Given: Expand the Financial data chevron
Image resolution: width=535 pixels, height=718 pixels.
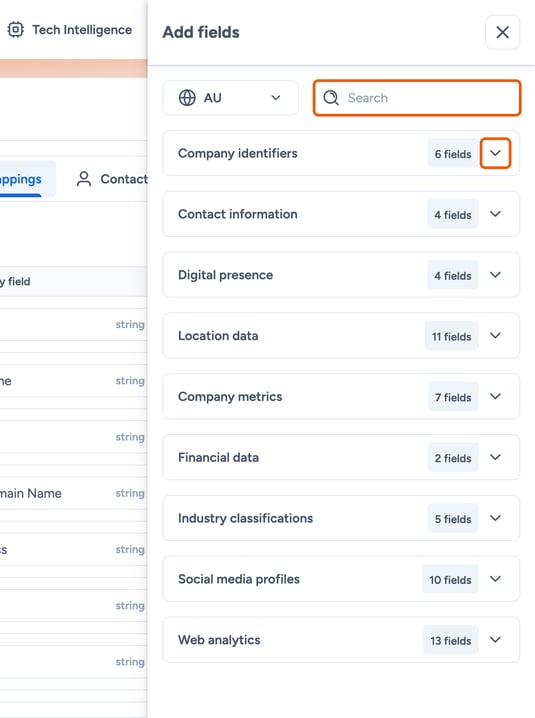Looking at the screenshot, I should click(495, 457).
